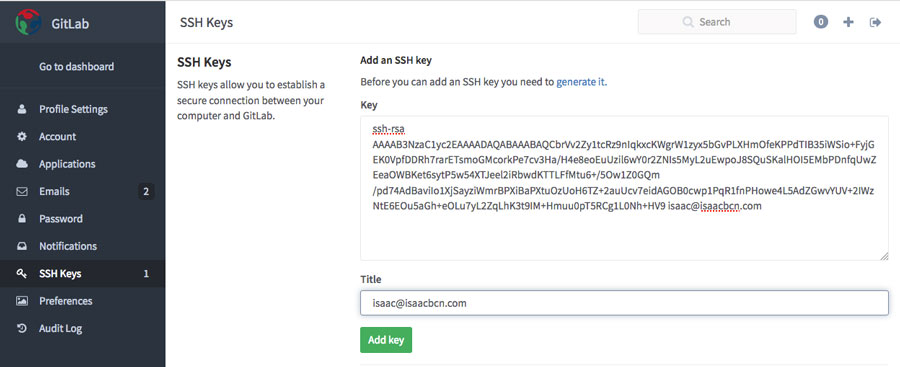This screenshot has width=900, height=367.
Task: Open the todos counter badge showing 0
Action: click(x=821, y=22)
